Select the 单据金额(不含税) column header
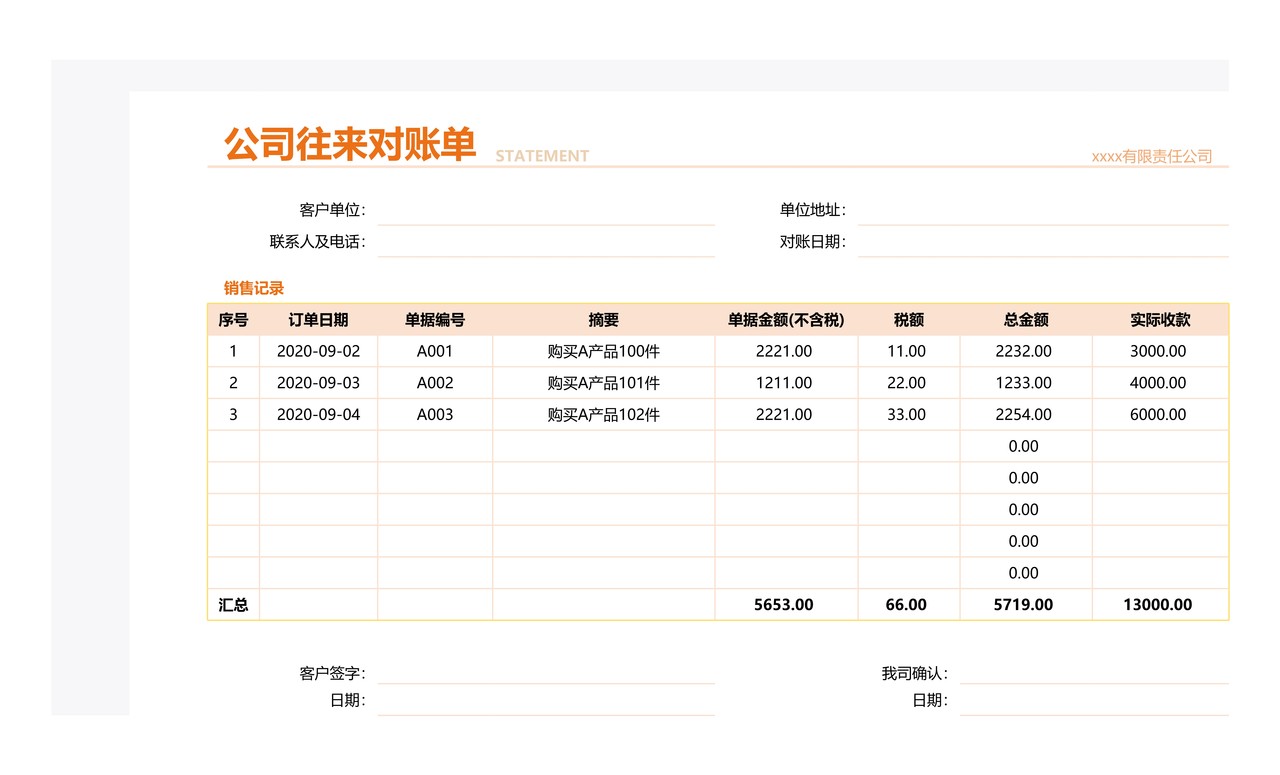The image size is (1280, 775). pyautogui.click(x=786, y=320)
